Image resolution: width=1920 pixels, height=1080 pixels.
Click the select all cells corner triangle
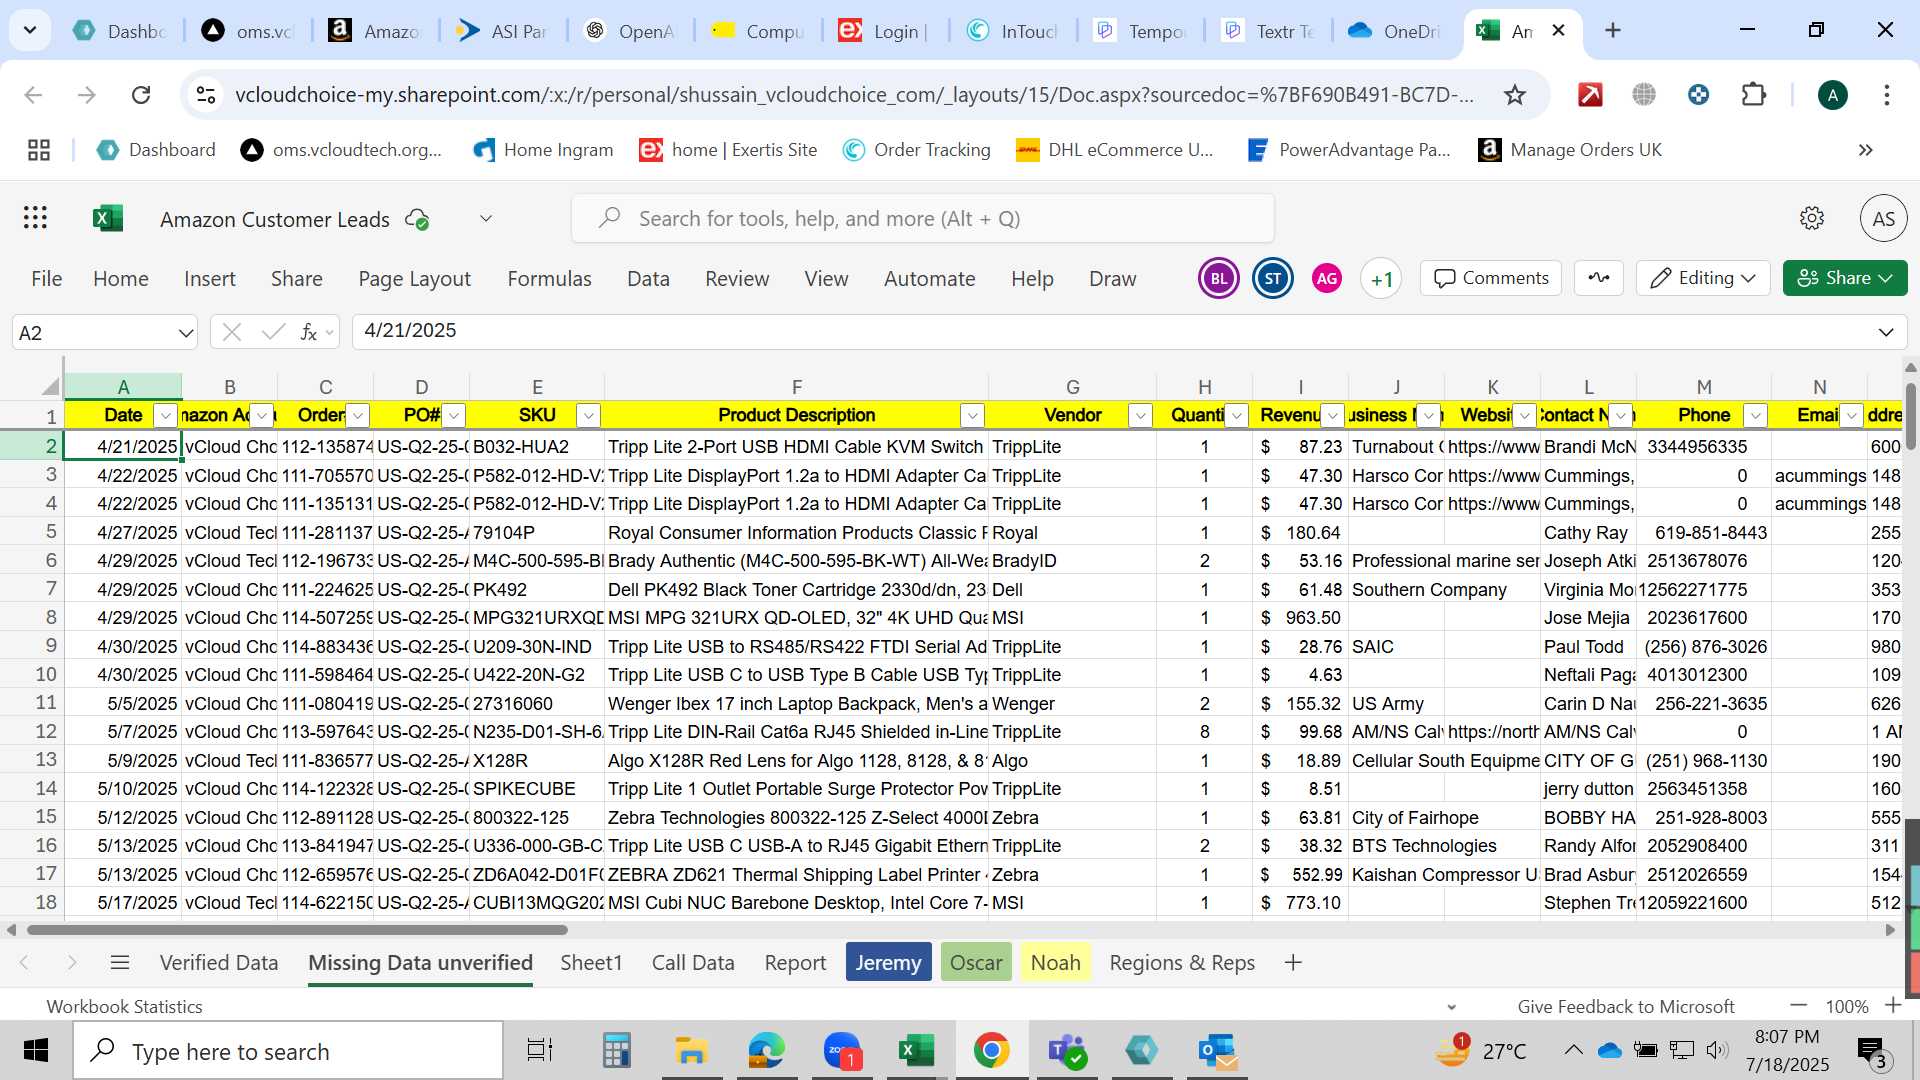pos(50,387)
